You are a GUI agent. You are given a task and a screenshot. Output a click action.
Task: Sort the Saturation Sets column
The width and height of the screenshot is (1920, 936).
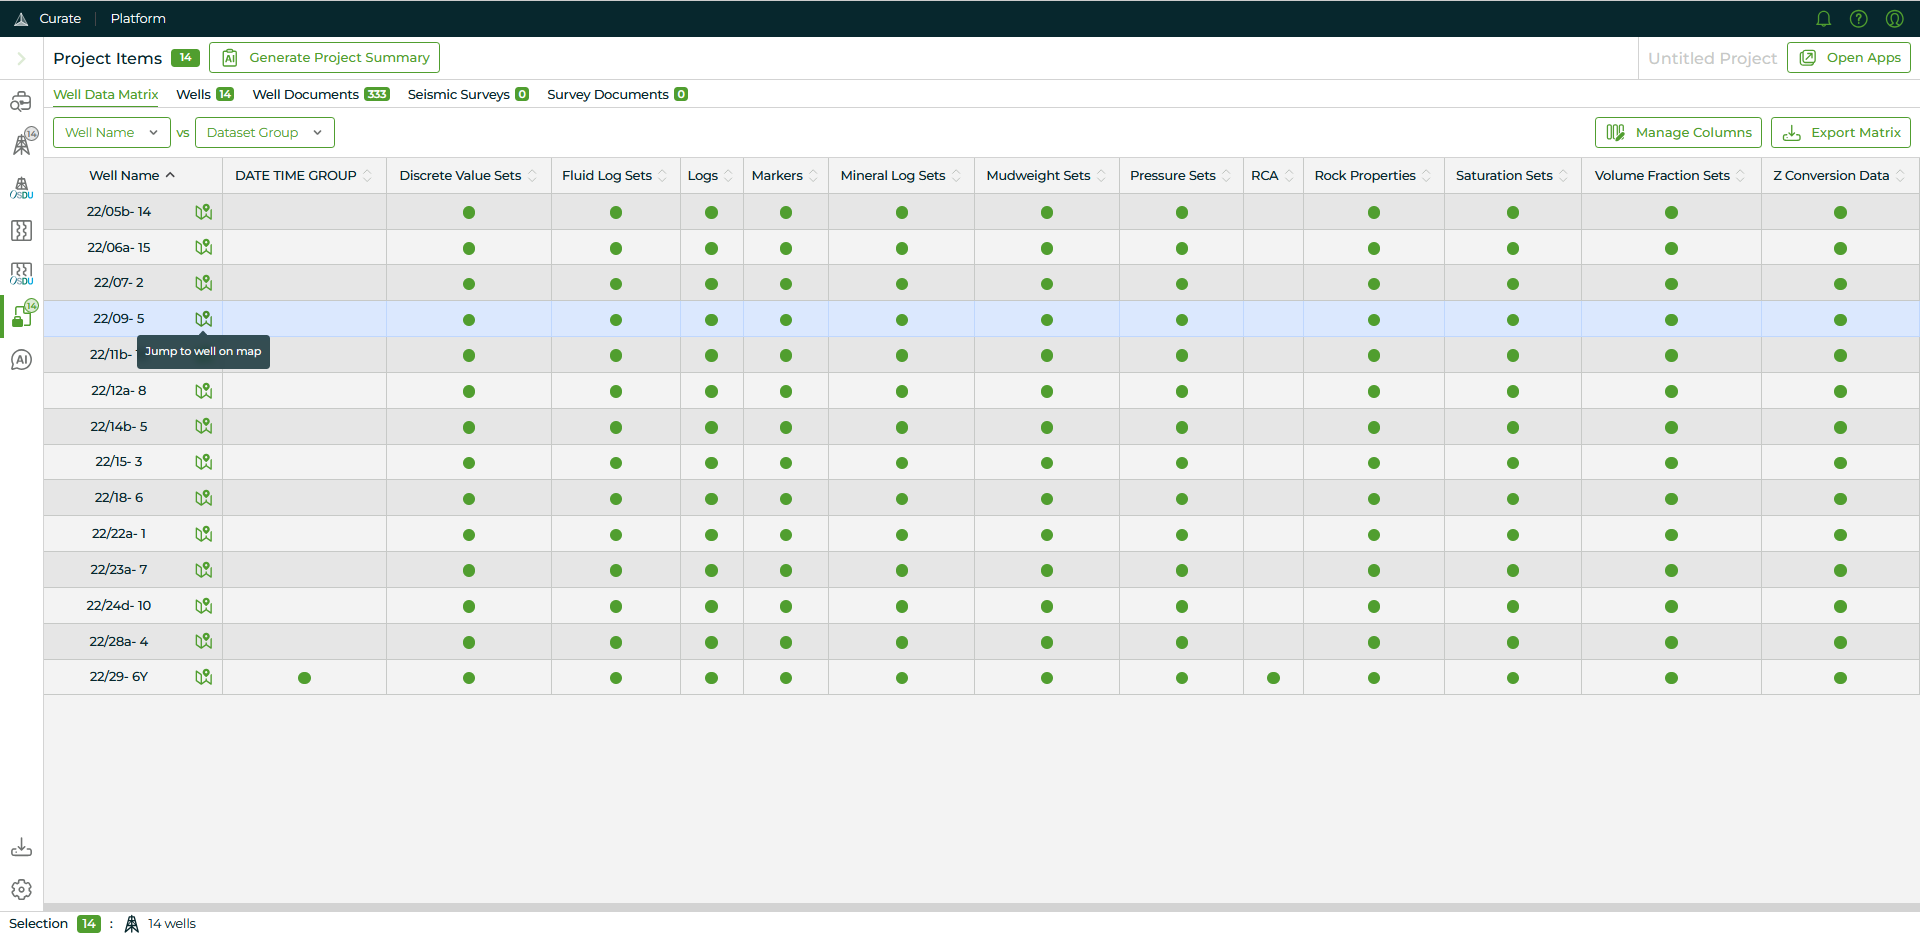click(x=1563, y=176)
